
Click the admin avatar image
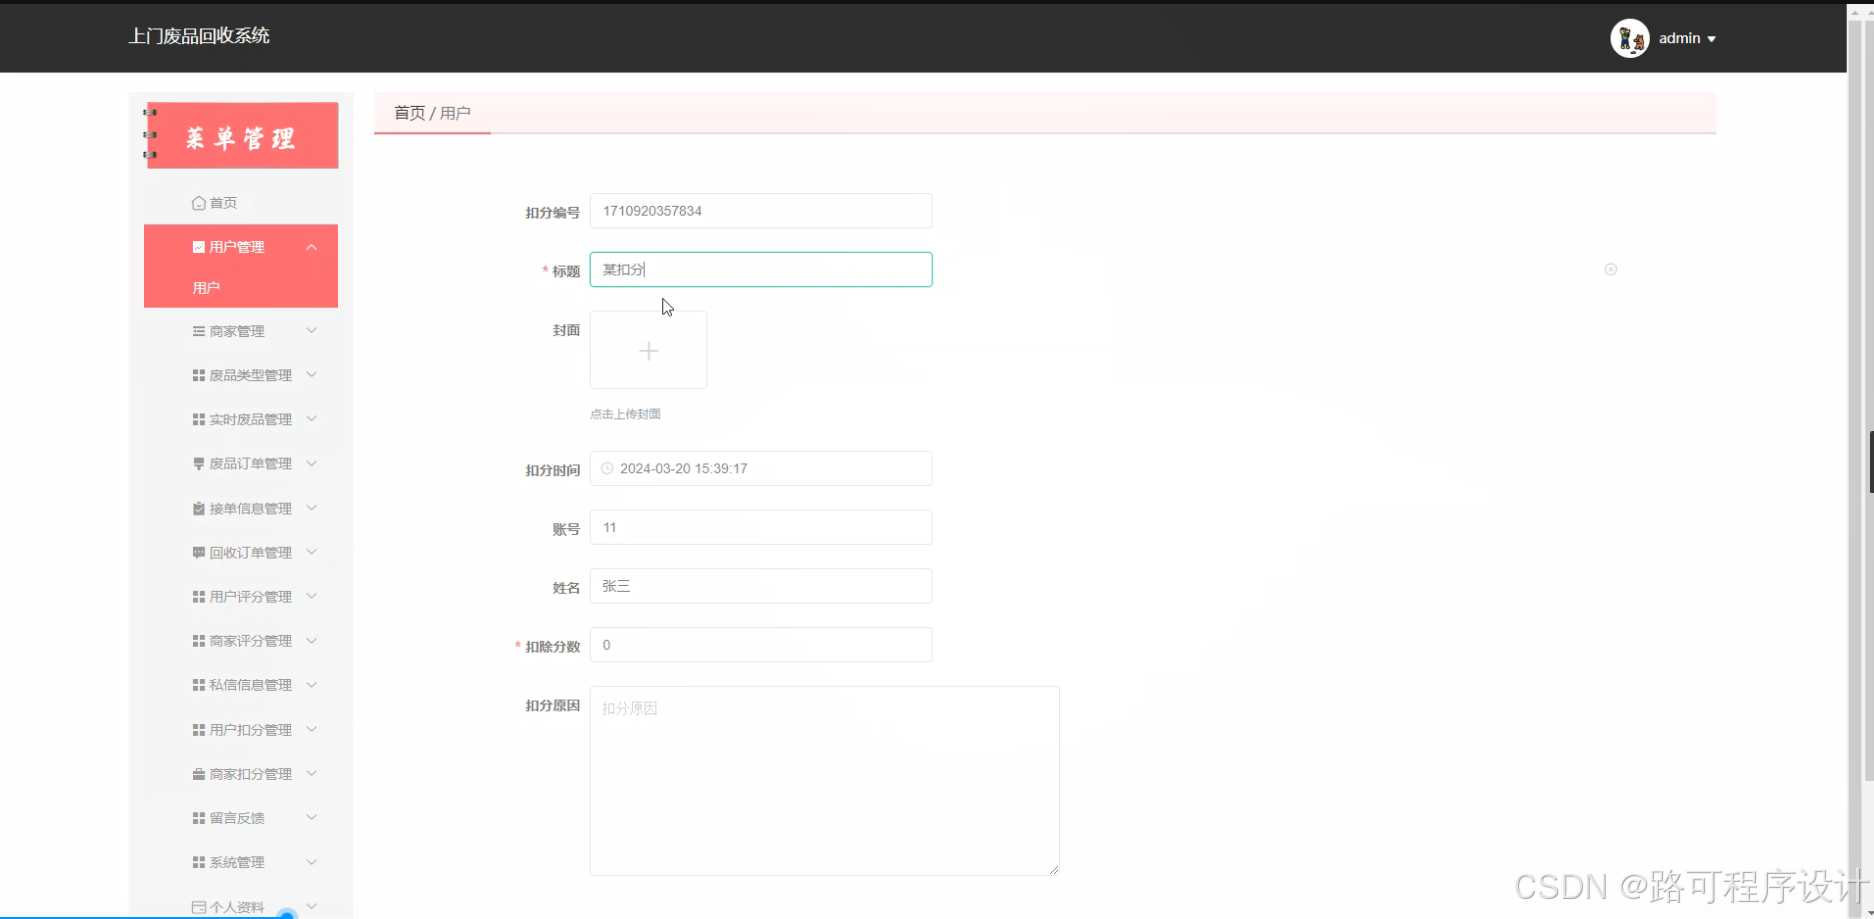pyautogui.click(x=1629, y=38)
